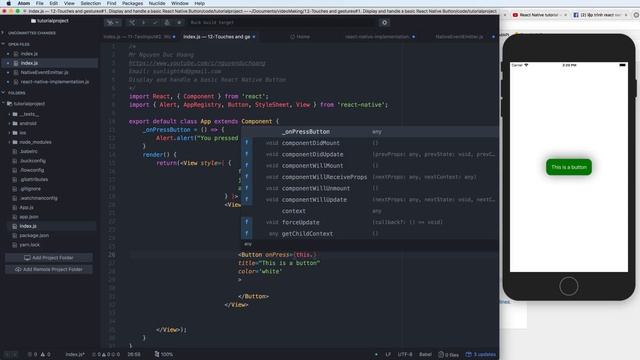Click the Build tools icon in Nuclide toolbar

(132, 23)
